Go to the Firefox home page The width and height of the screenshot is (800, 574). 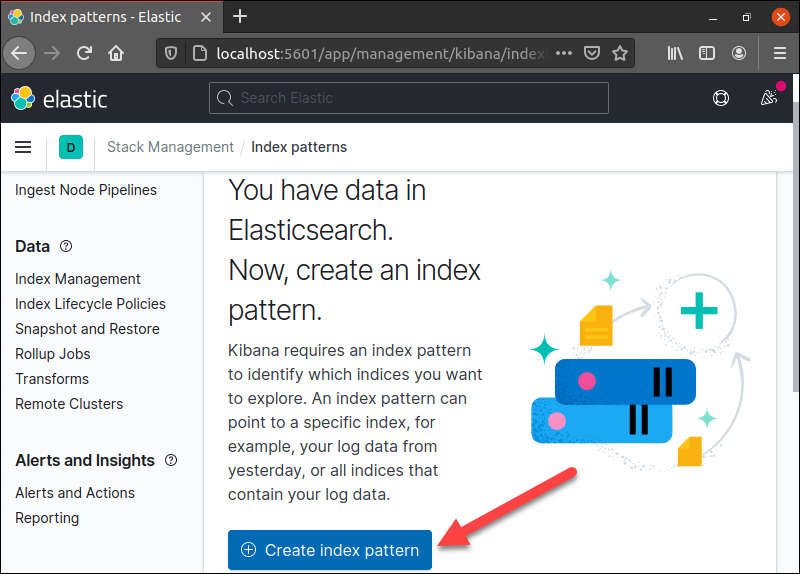(116, 53)
